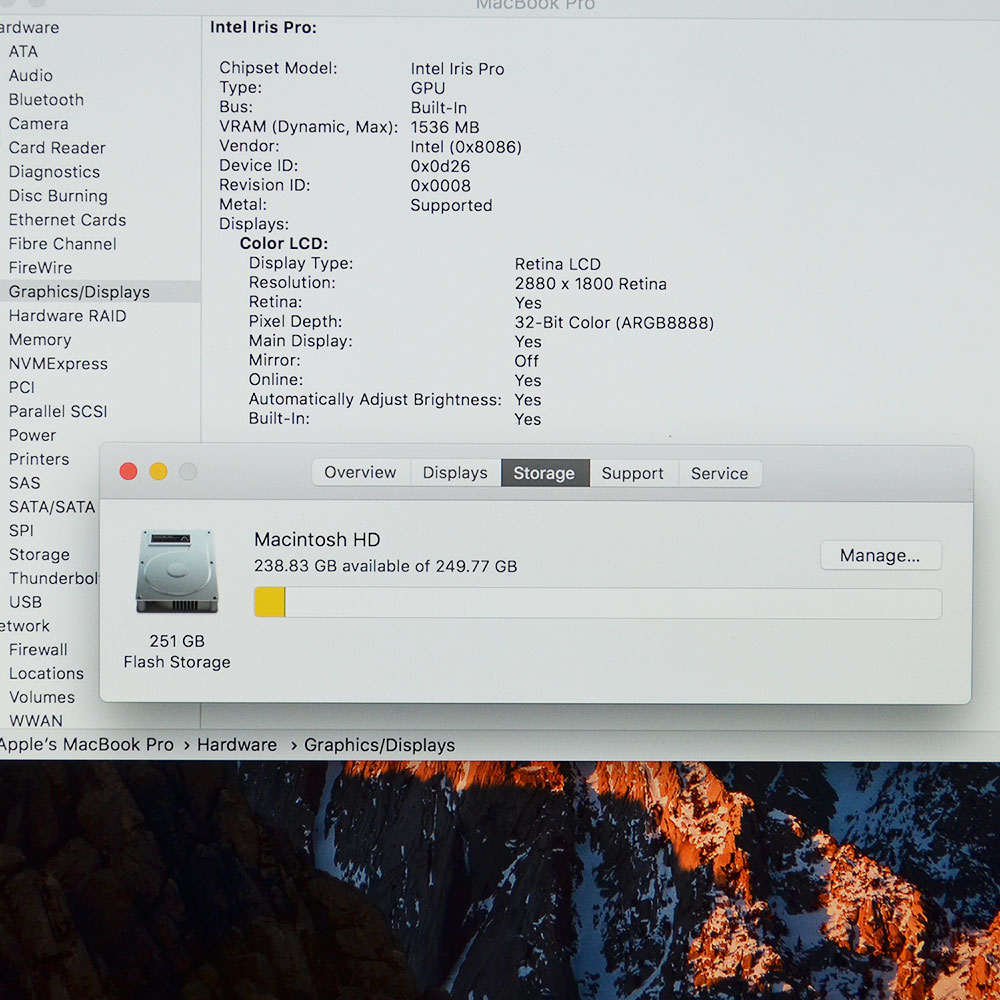Collapse the Network section header
1000x1000 pixels.
click(x=24, y=626)
